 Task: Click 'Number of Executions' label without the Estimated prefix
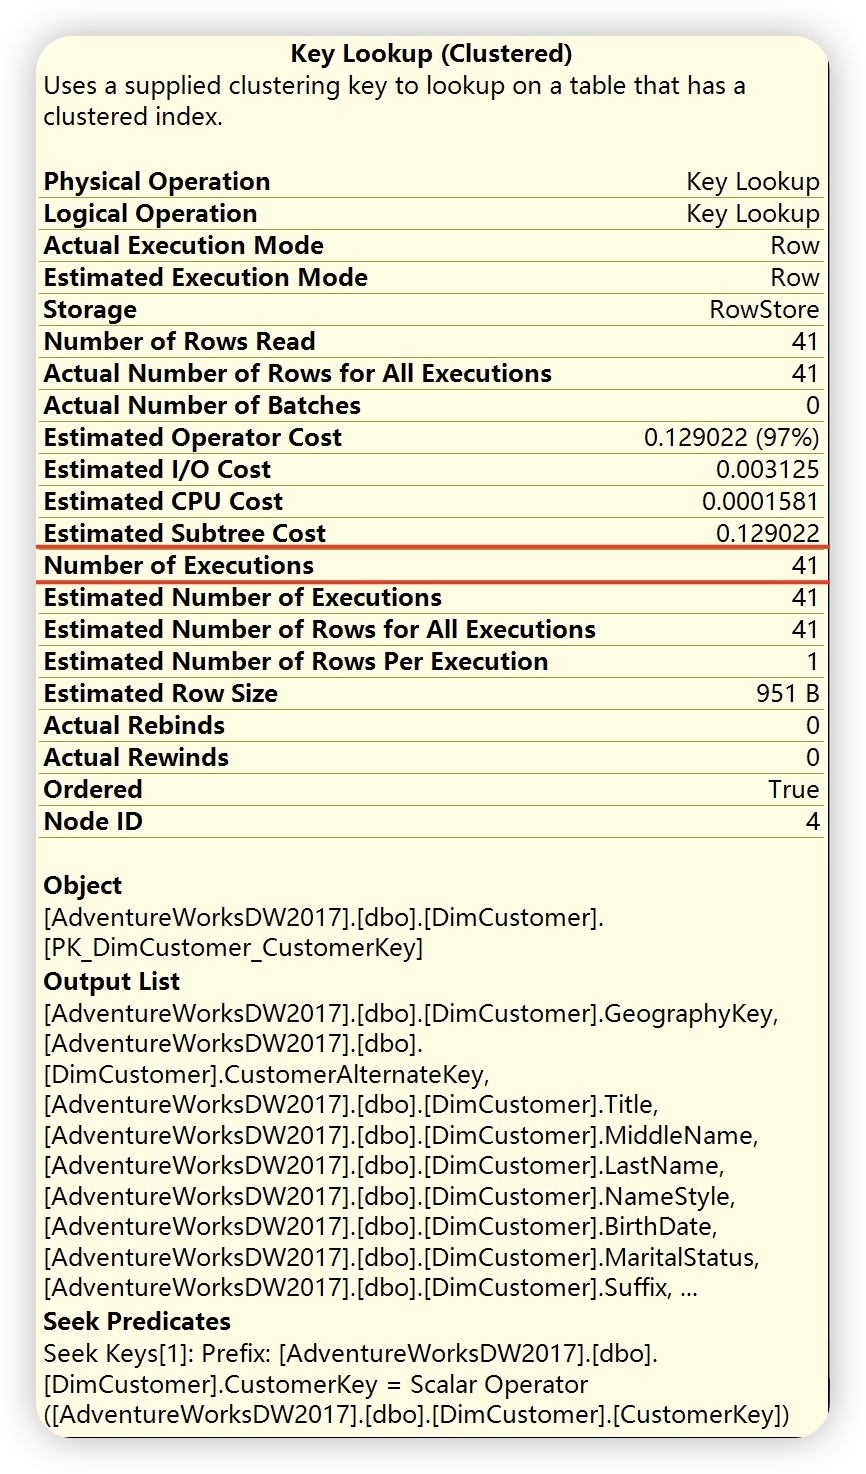point(179,566)
